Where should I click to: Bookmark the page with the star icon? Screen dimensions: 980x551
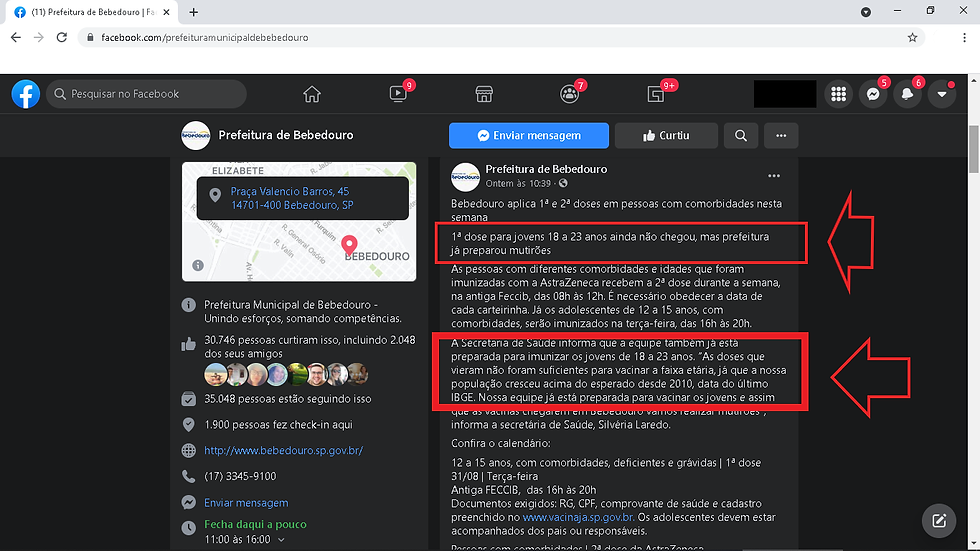click(x=912, y=37)
